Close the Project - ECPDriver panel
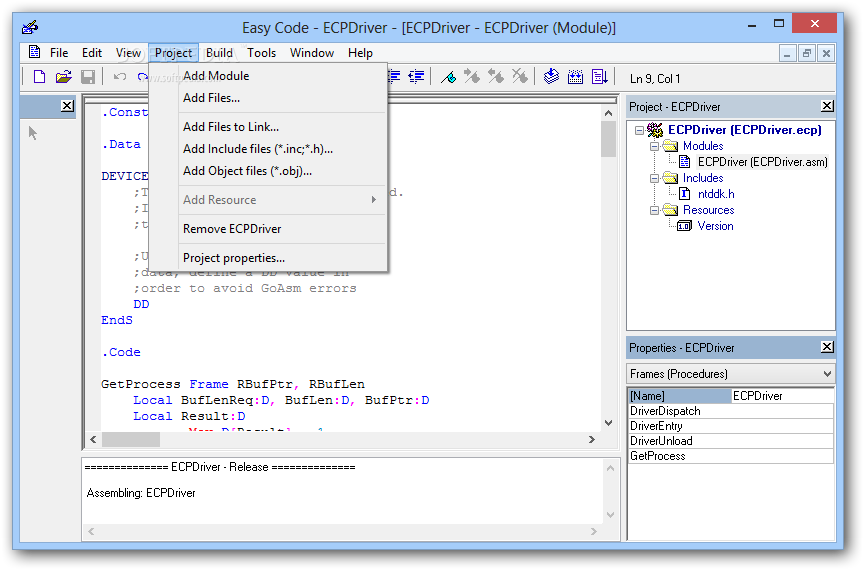Image resolution: width=864 pixels, height=570 pixels. [x=827, y=106]
